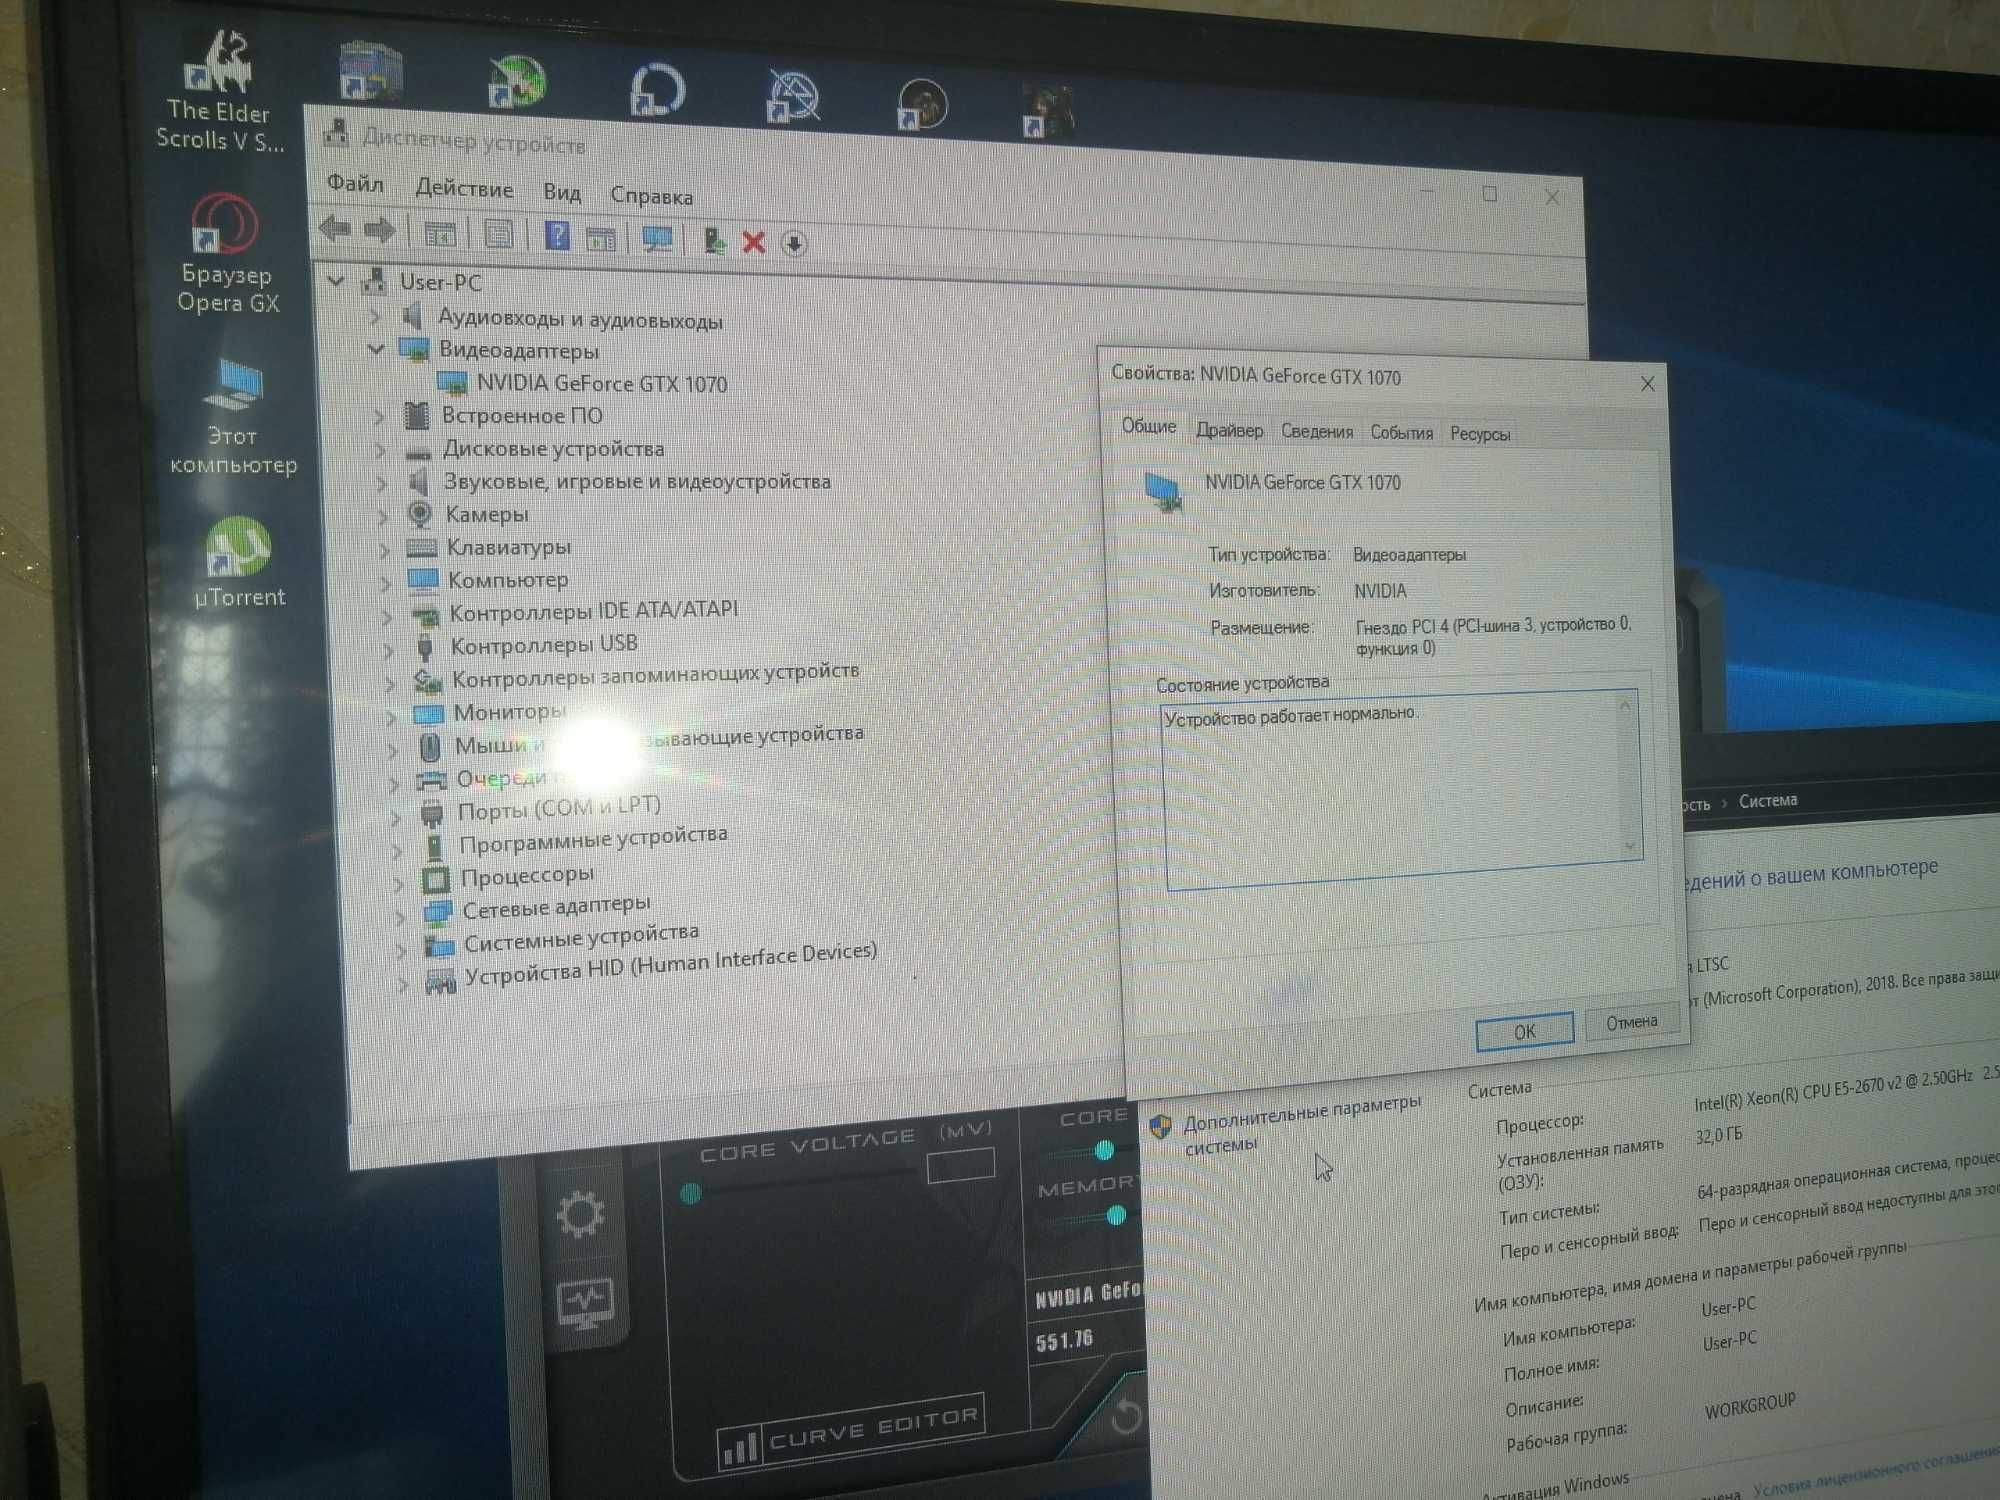This screenshot has height=1500, width=2000.
Task: Switch to the События tab
Action: coord(1401,432)
